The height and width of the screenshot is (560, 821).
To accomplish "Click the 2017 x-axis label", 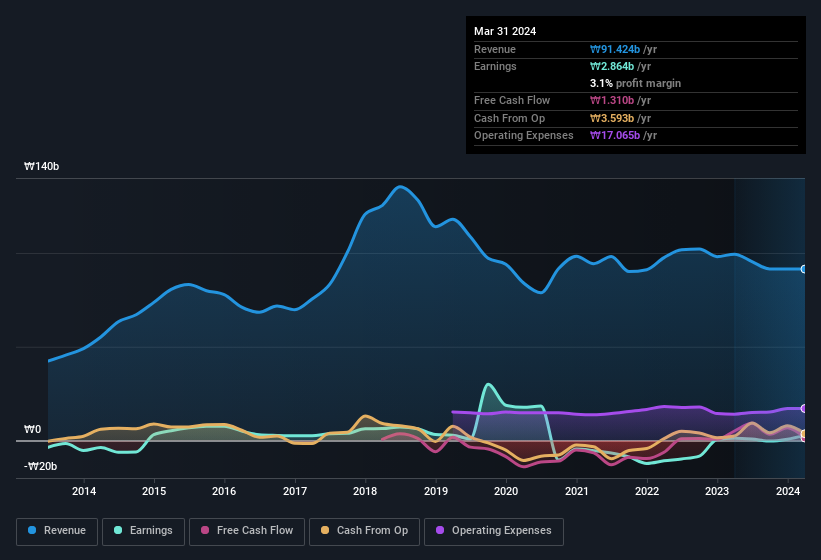I will click(295, 491).
